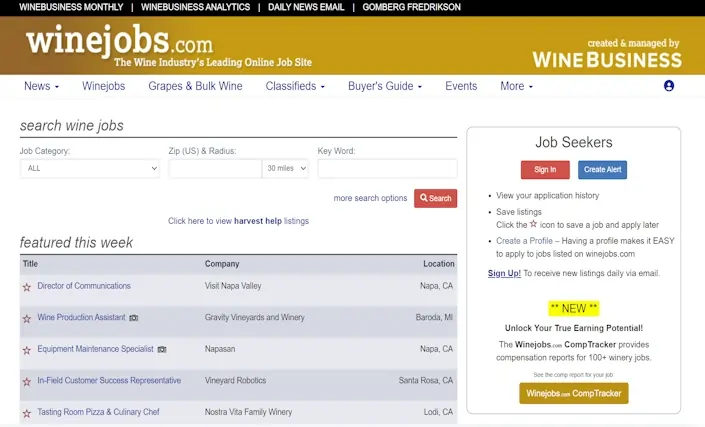Open Daily News Email link in top bar

tap(306, 7)
